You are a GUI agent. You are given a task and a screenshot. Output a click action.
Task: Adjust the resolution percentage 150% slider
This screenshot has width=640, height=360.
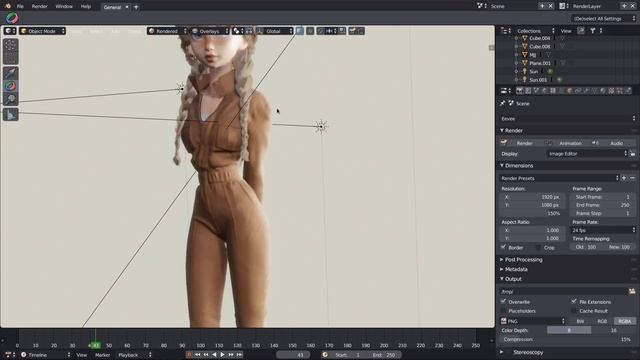pyautogui.click(x=532, y=213)
